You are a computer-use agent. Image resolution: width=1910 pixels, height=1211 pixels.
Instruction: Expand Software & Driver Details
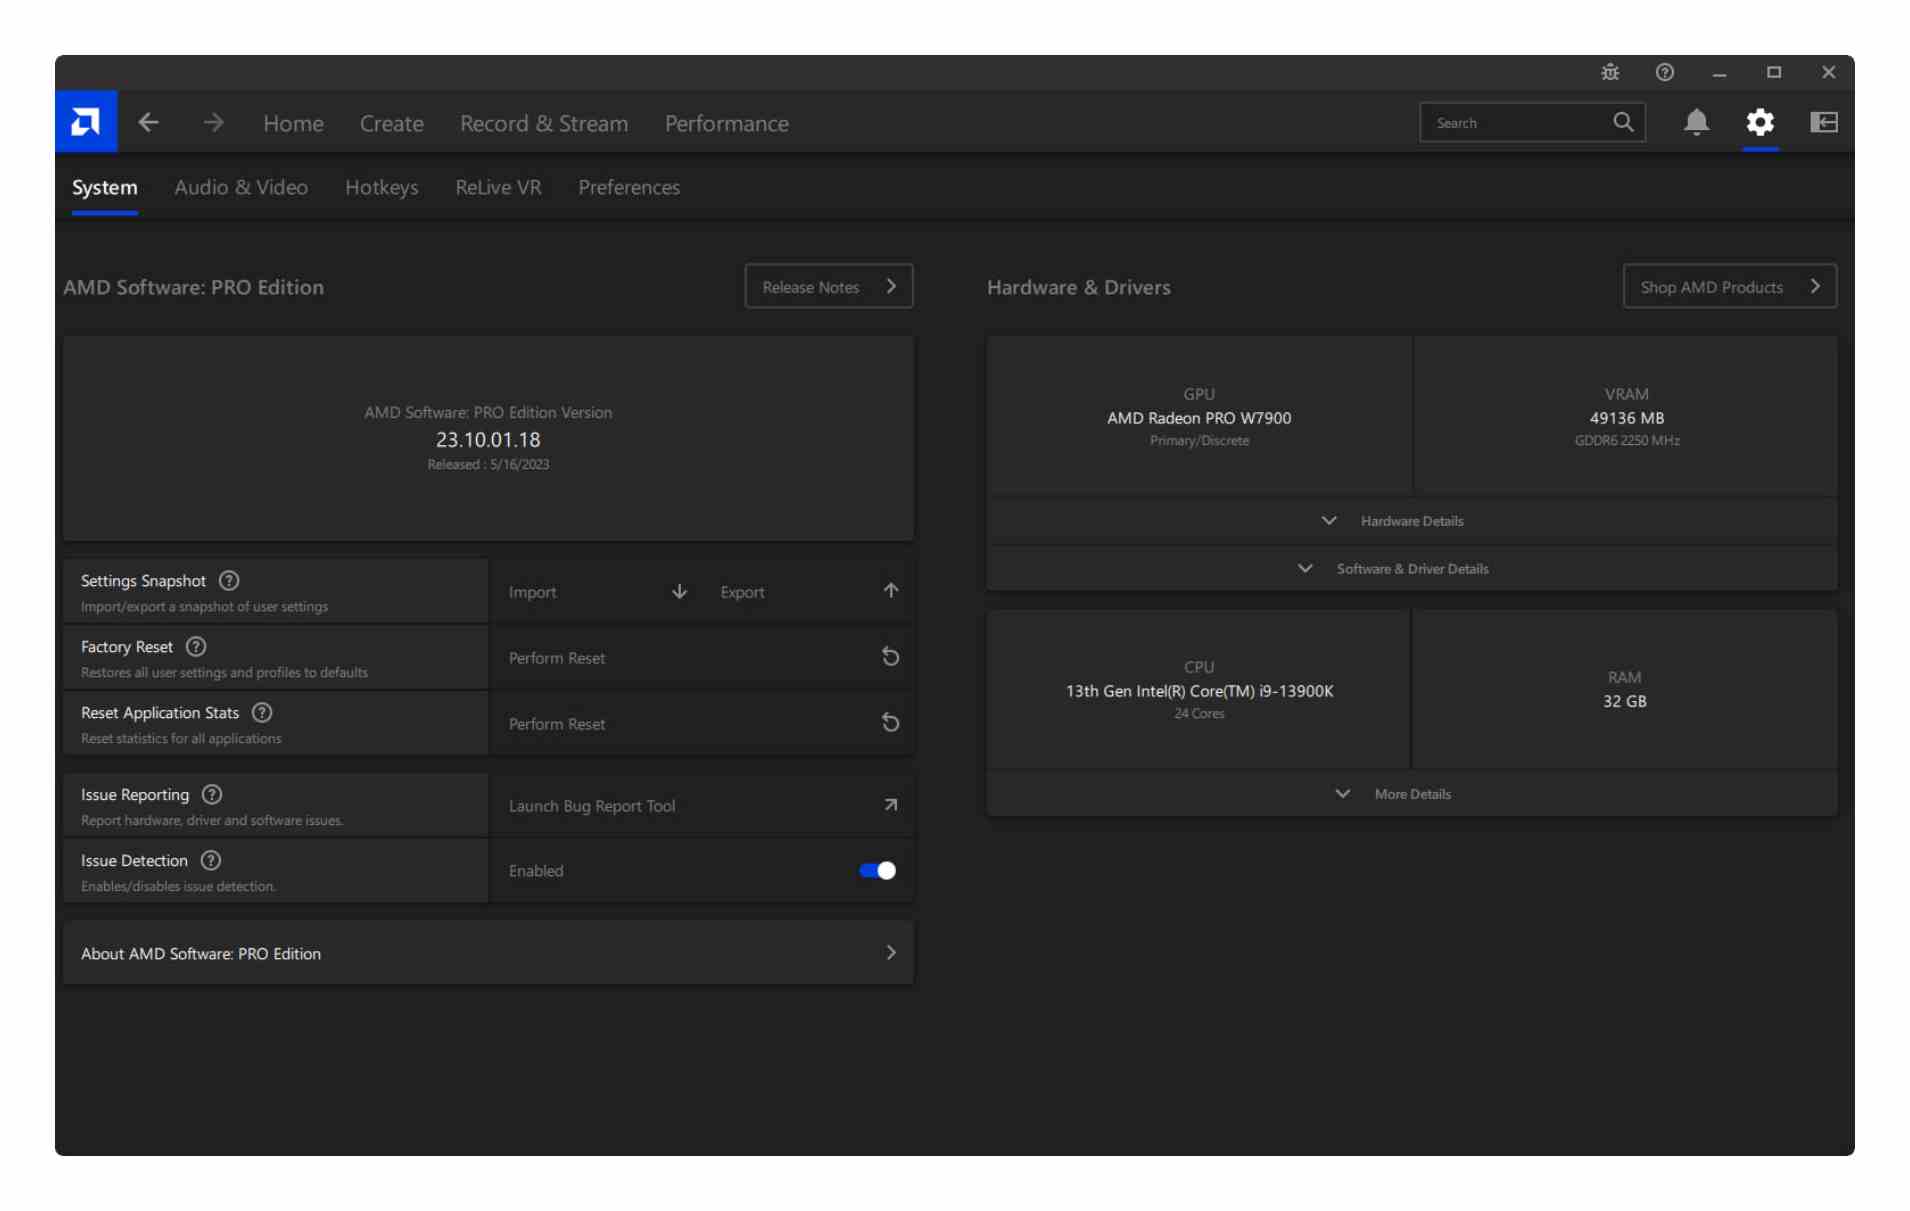click(x=1411, y=568)
